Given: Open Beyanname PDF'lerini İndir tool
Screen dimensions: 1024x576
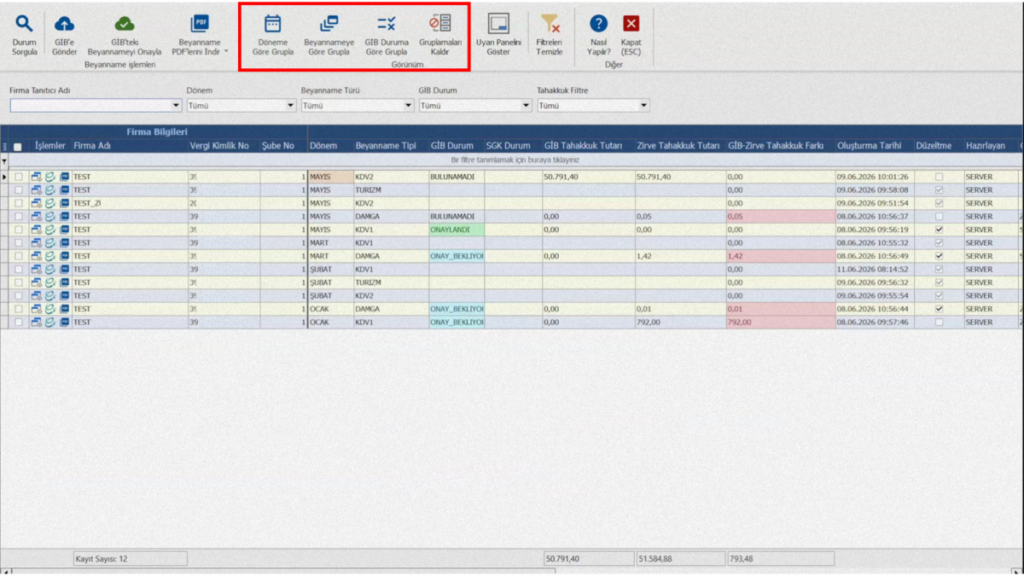Looking at the screenshot, I should tap(200, 35).
